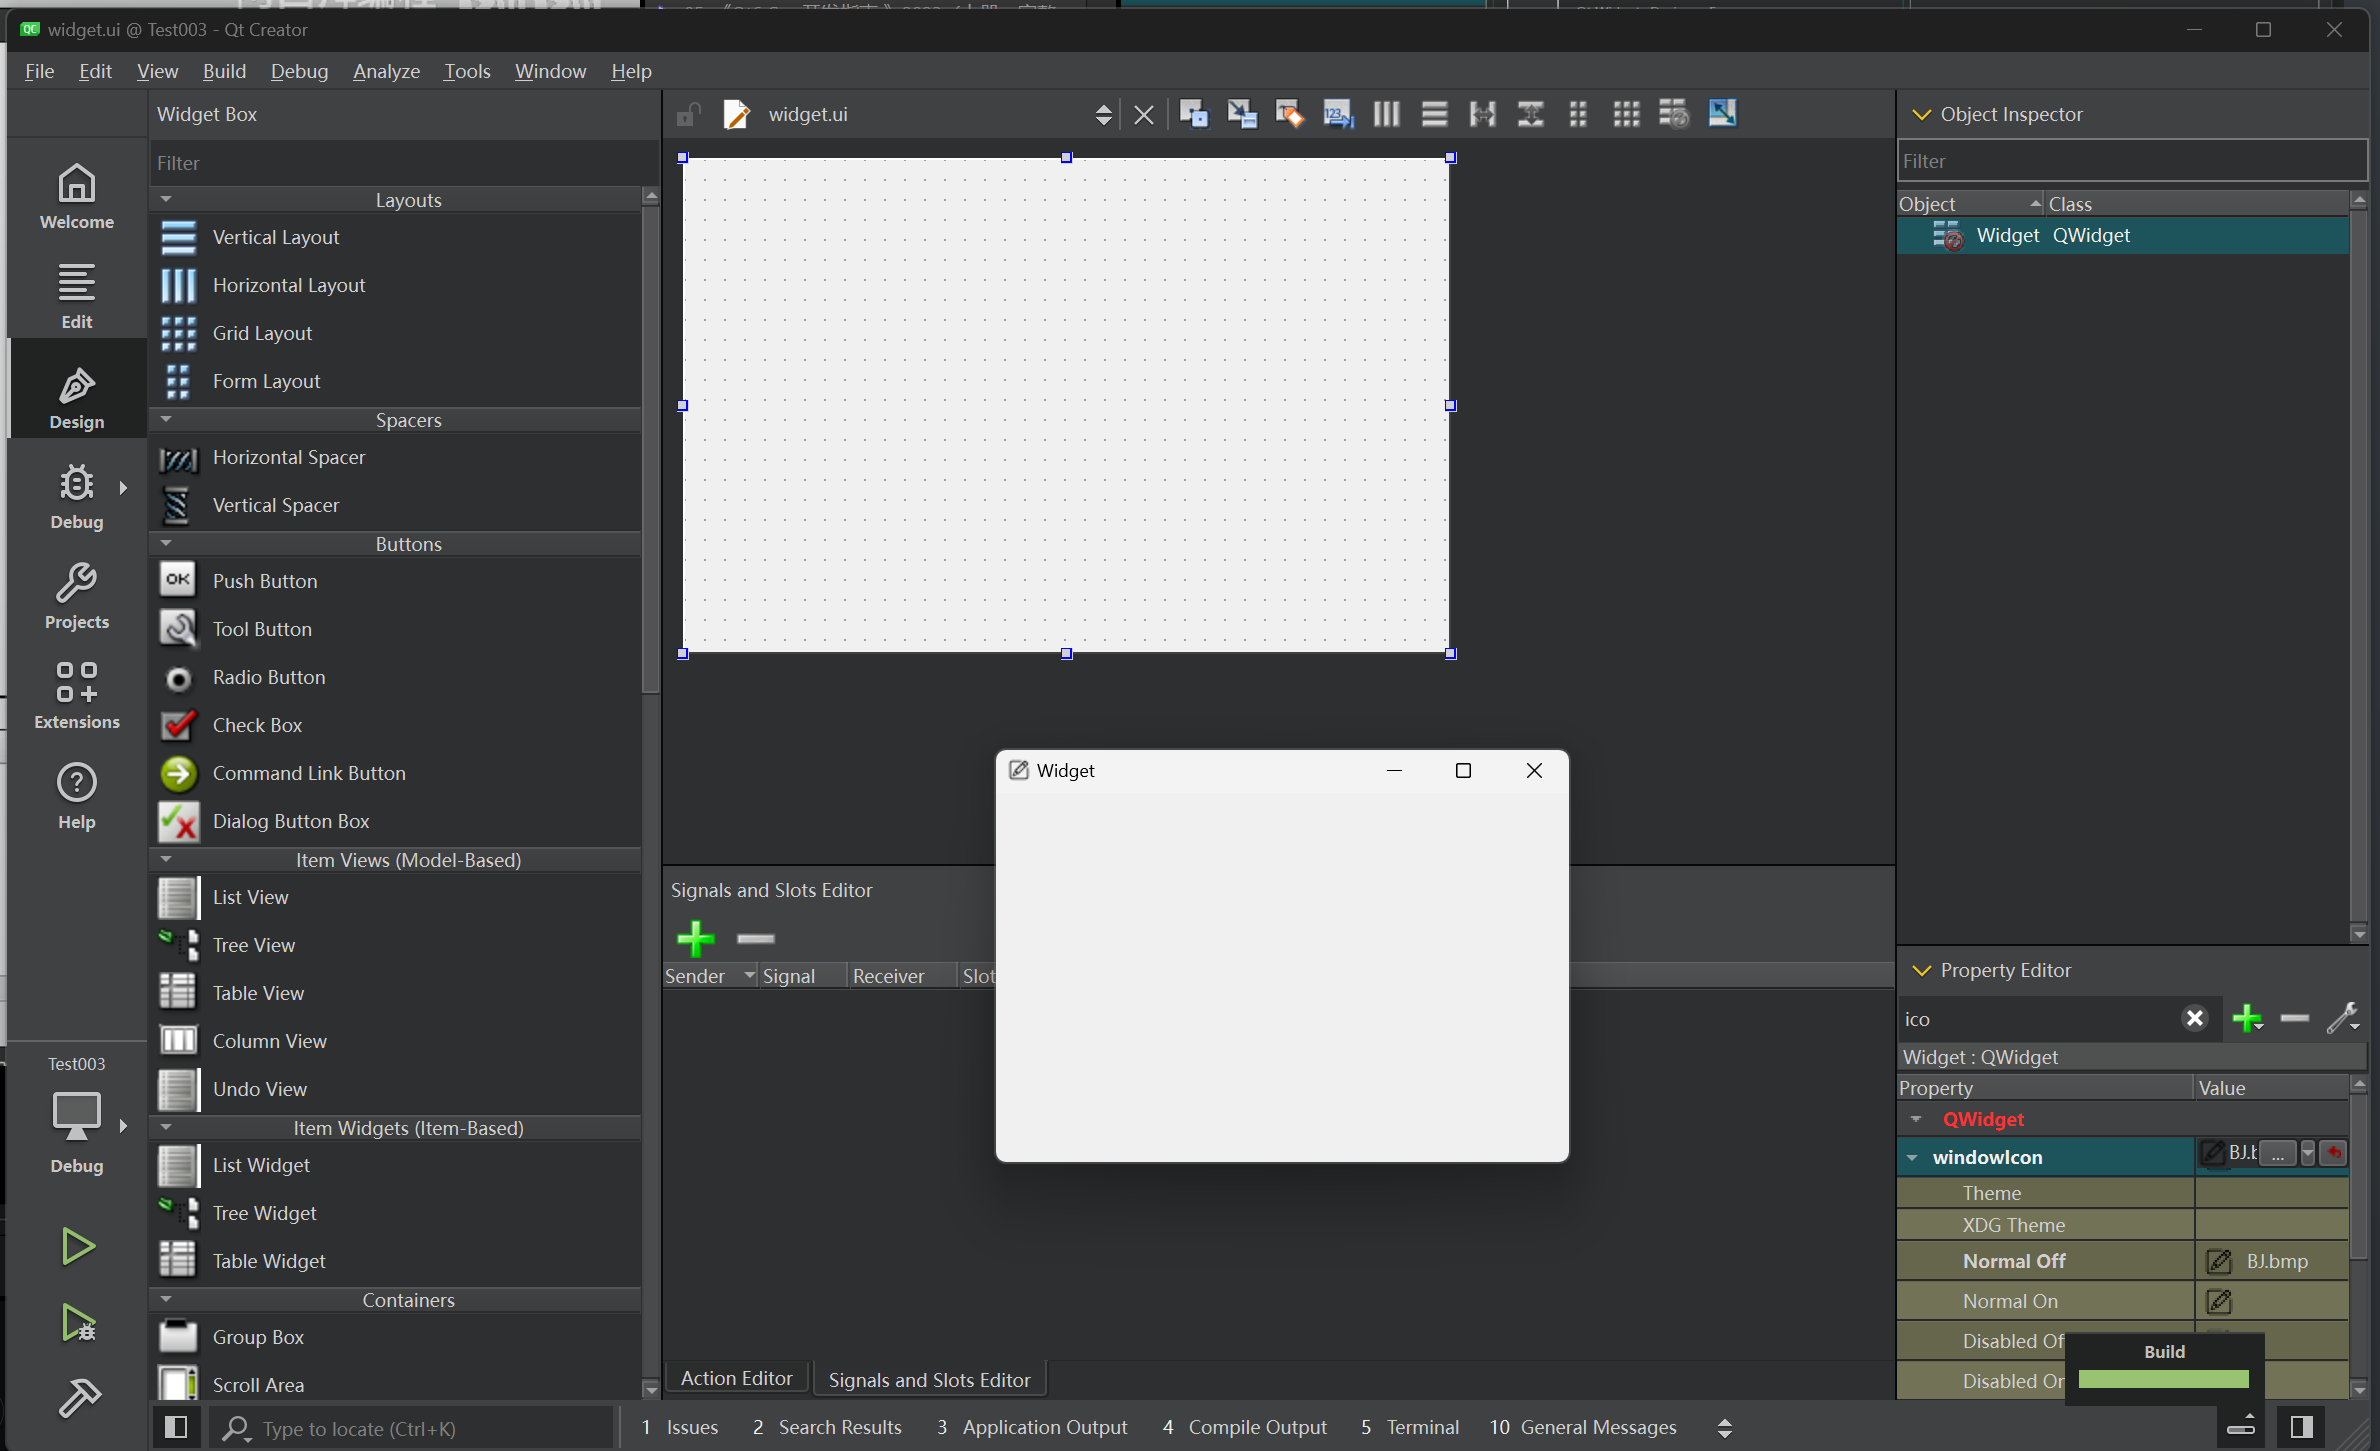Collapse the Layouts category
Screen dimensions: 2380x1451
tap(166, 199)
